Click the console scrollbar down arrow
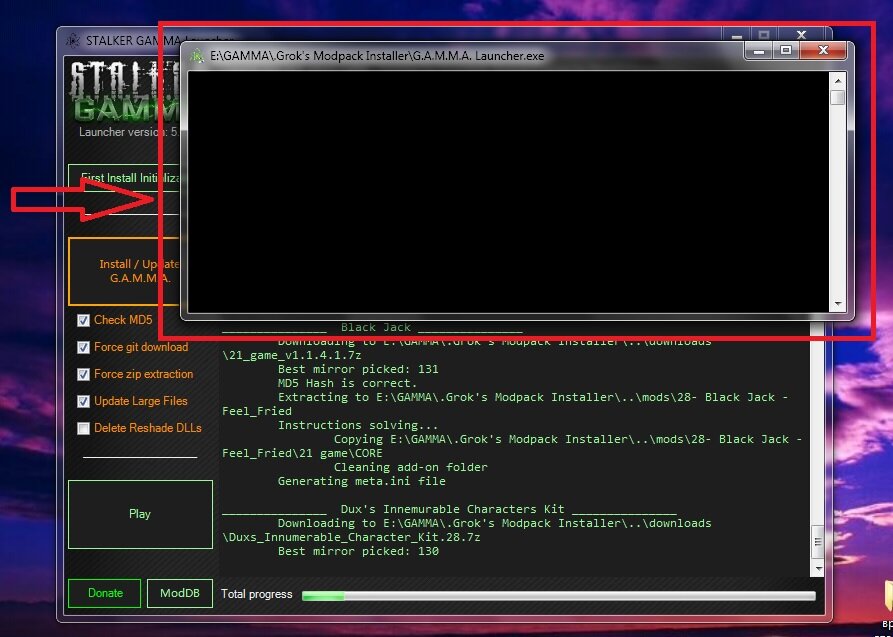 (837, 303)
